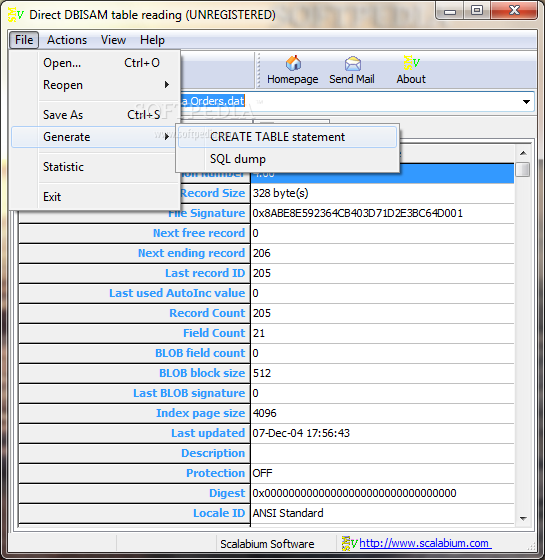Choose SQL dump from submenu
This screenshot has height=560, width=545.
[288, 159]
